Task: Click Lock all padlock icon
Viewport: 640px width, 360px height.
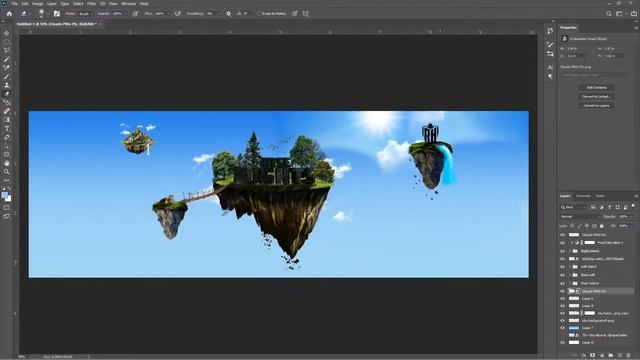Action: [602, 226]
